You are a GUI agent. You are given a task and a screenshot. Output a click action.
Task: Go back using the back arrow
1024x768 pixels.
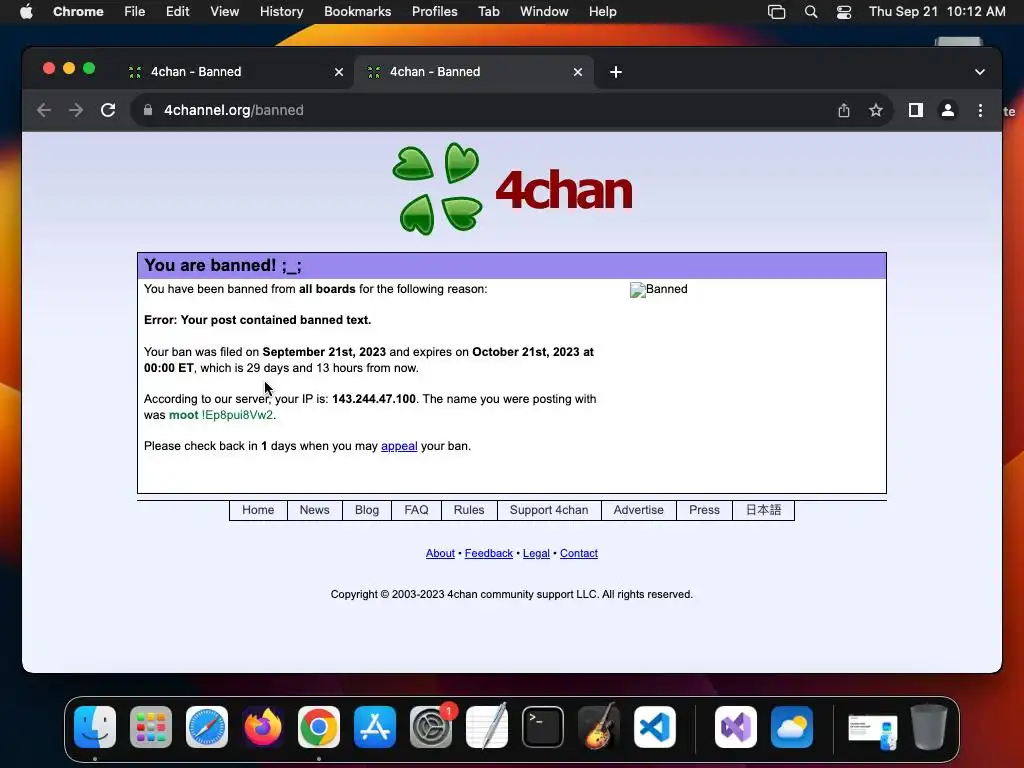[x=44, y=110]
